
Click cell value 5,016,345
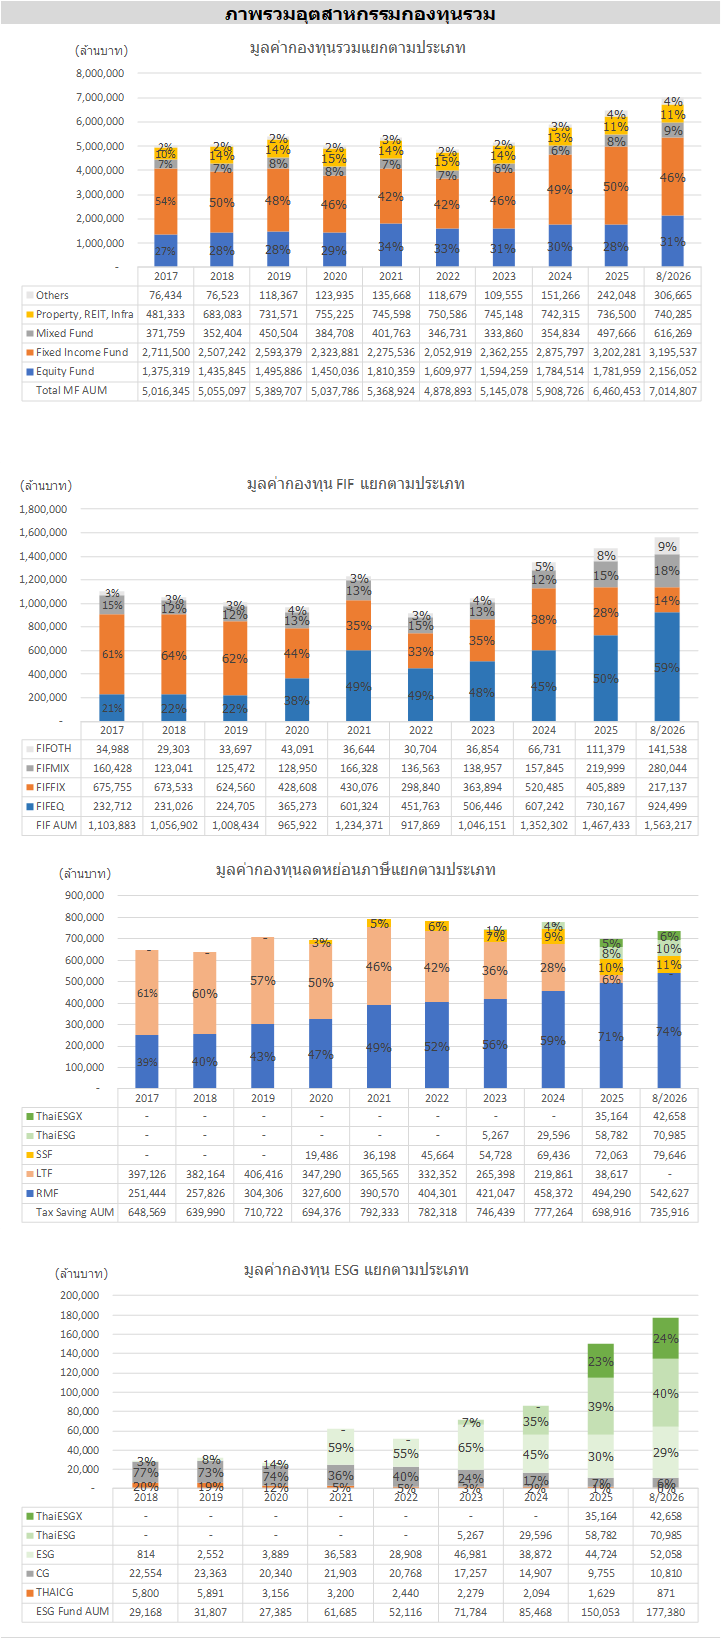166,391
